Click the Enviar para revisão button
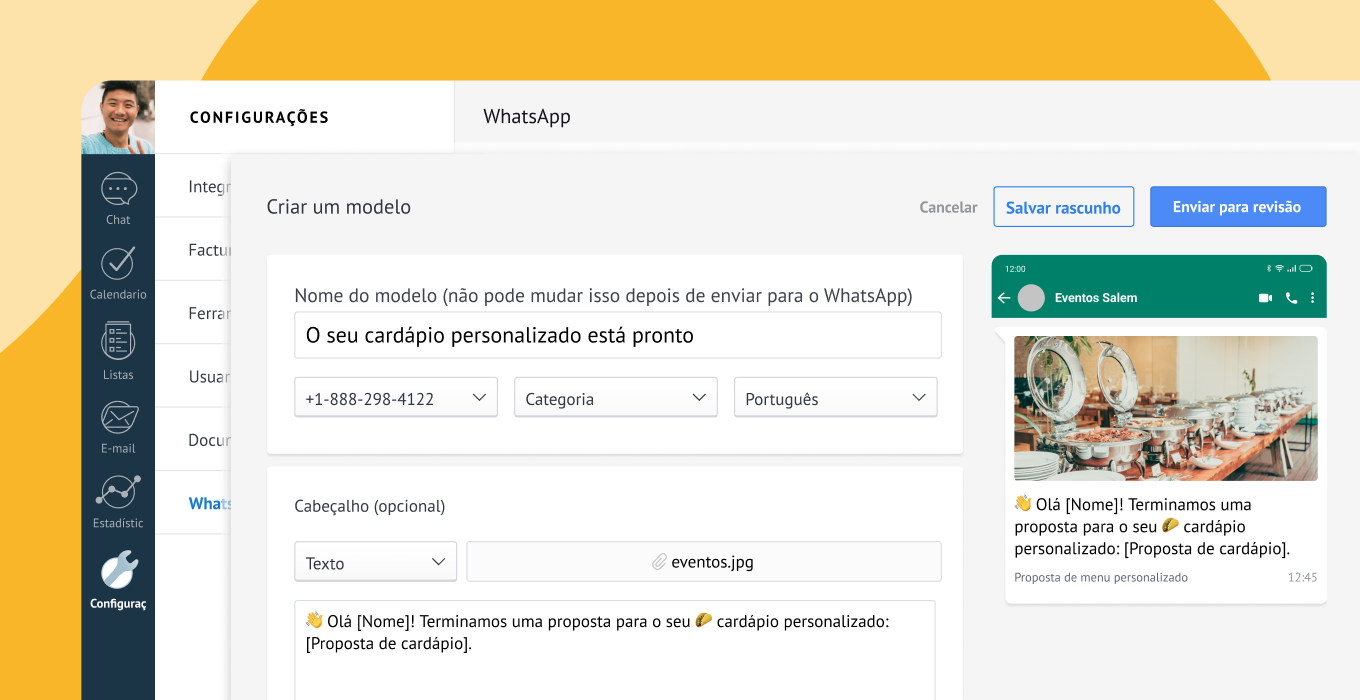The height and width of the screenshot is (700, 1360). click(1238, 207)
